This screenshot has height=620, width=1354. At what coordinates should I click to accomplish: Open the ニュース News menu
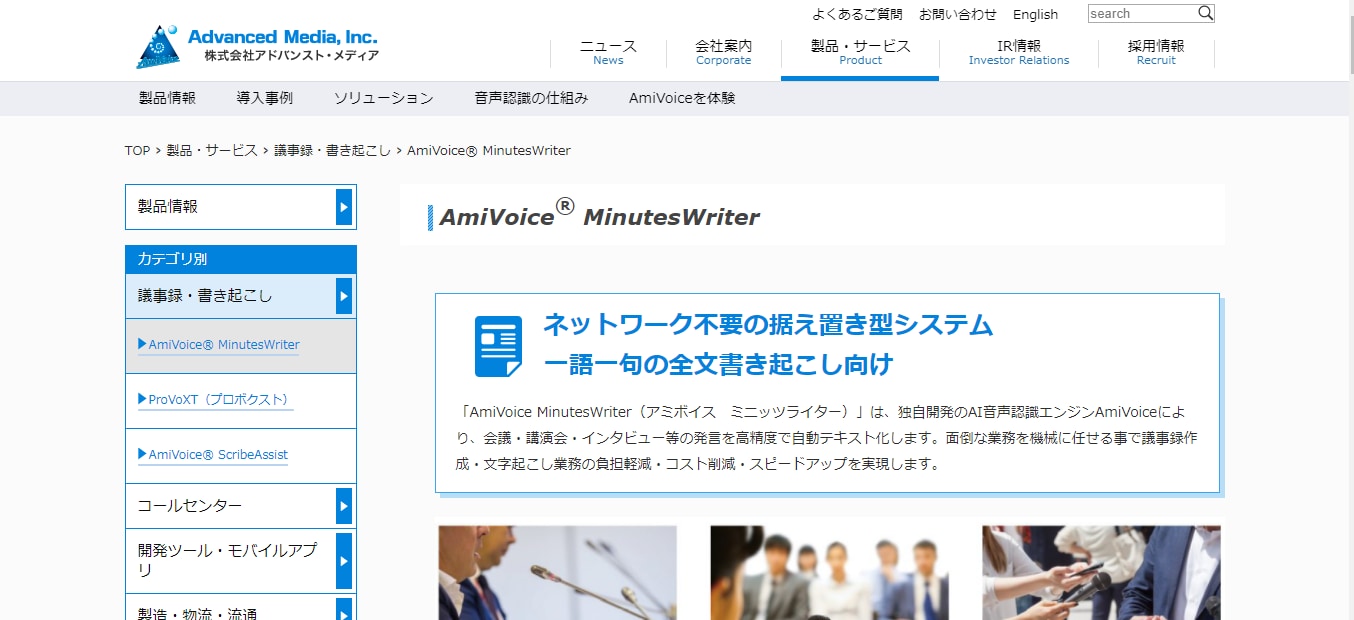pyautogui.click(x=608, y=52)
